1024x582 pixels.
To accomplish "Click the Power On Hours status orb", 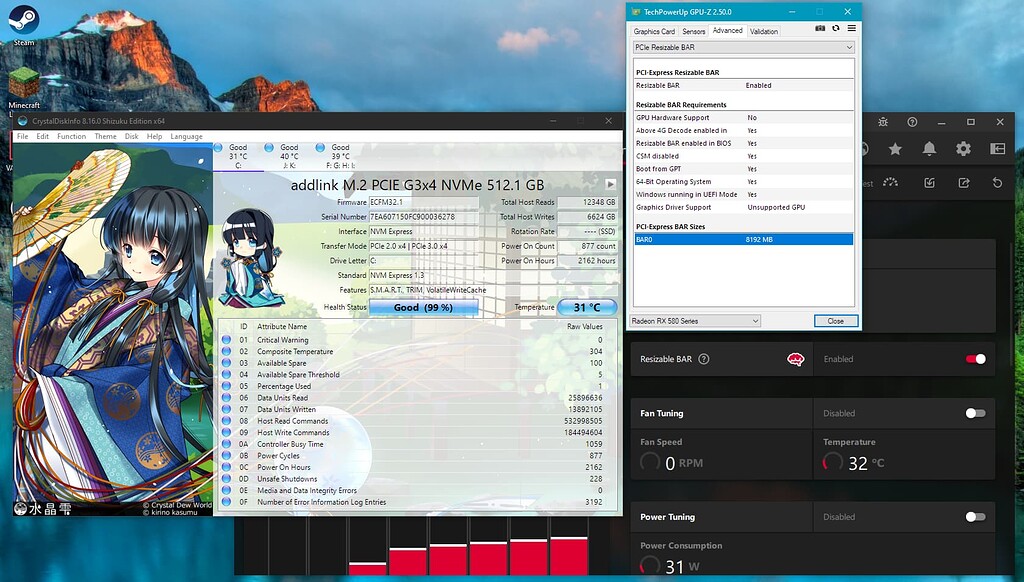I will tap(226, 467).
